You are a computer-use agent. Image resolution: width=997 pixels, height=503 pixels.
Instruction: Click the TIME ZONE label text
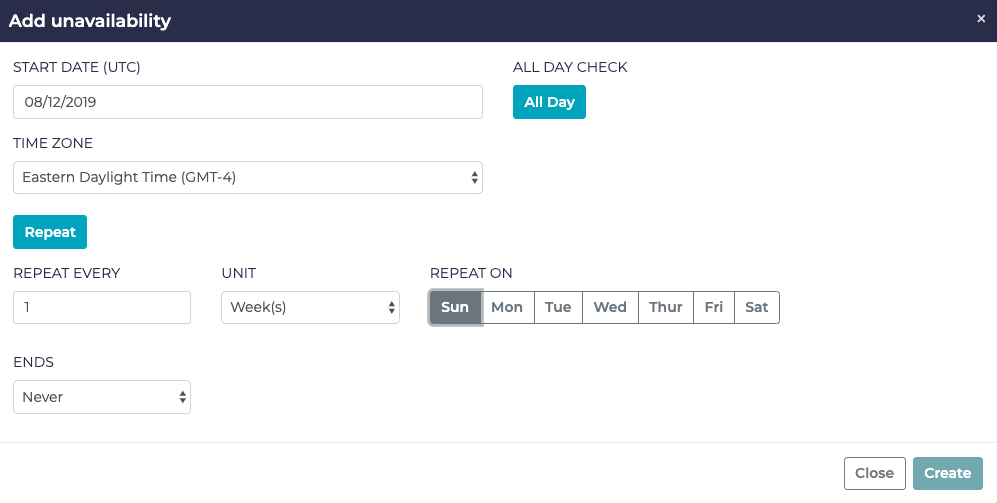[53, 143]
